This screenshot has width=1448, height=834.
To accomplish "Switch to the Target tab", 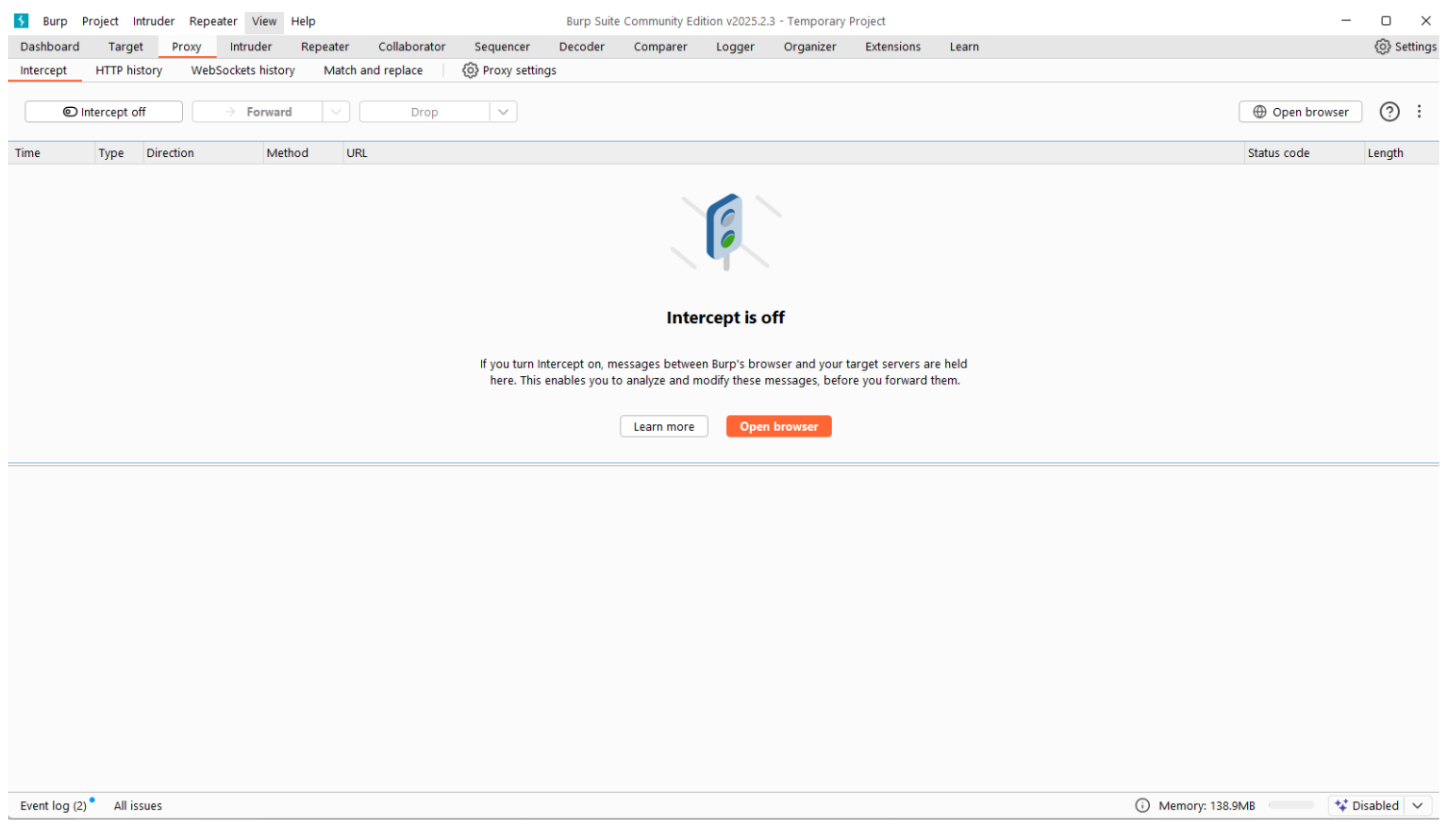I will point(126,46).
